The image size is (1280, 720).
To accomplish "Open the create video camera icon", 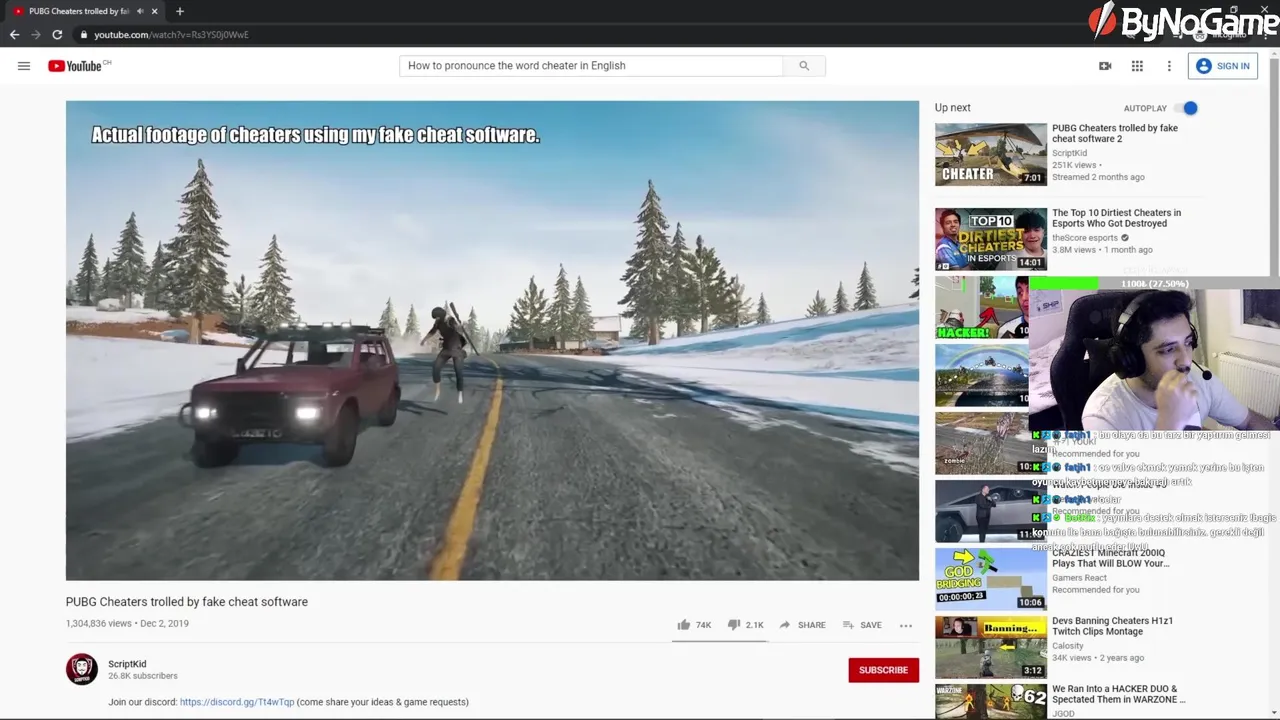I will [x=1105, y=66].
